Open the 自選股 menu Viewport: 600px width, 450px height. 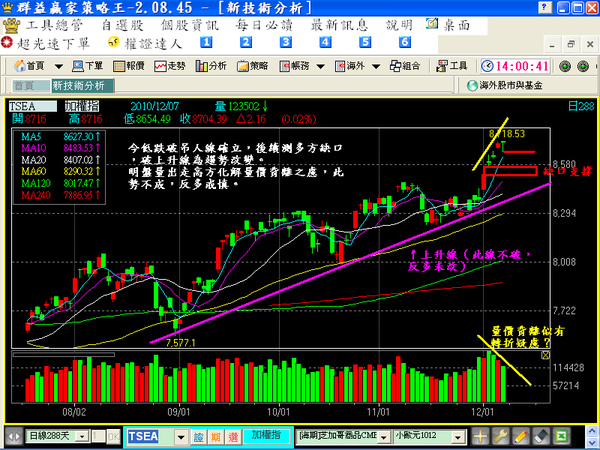(122, 26)
